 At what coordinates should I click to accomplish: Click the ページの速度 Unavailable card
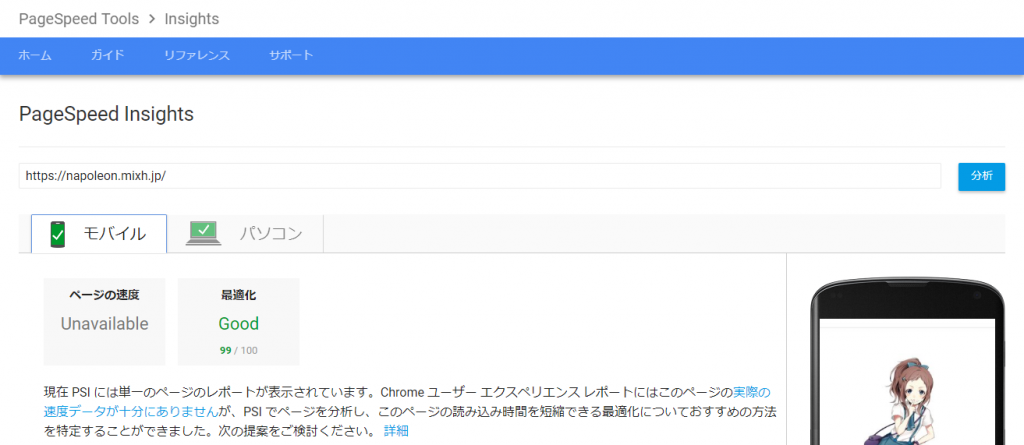[x=104, y=321]
